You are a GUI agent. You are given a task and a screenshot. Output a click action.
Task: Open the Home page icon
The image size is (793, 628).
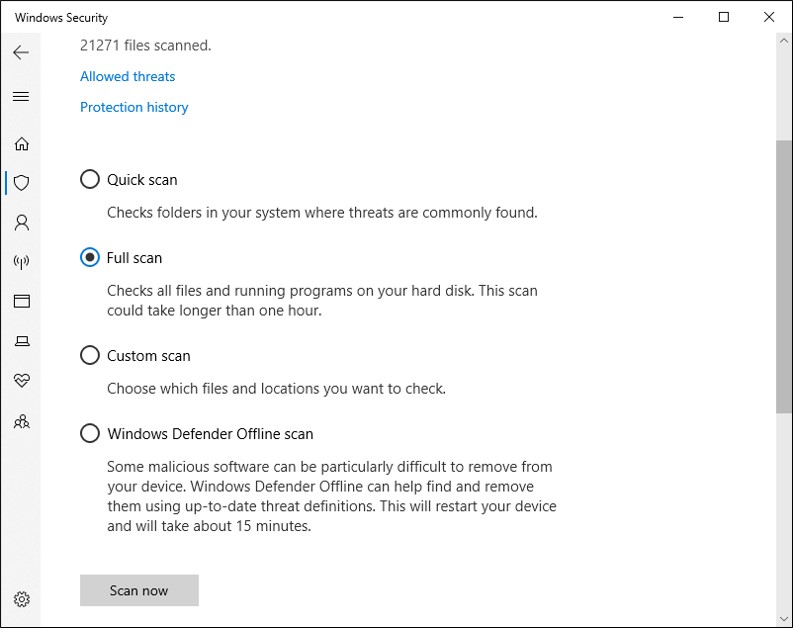coord(21,144)
